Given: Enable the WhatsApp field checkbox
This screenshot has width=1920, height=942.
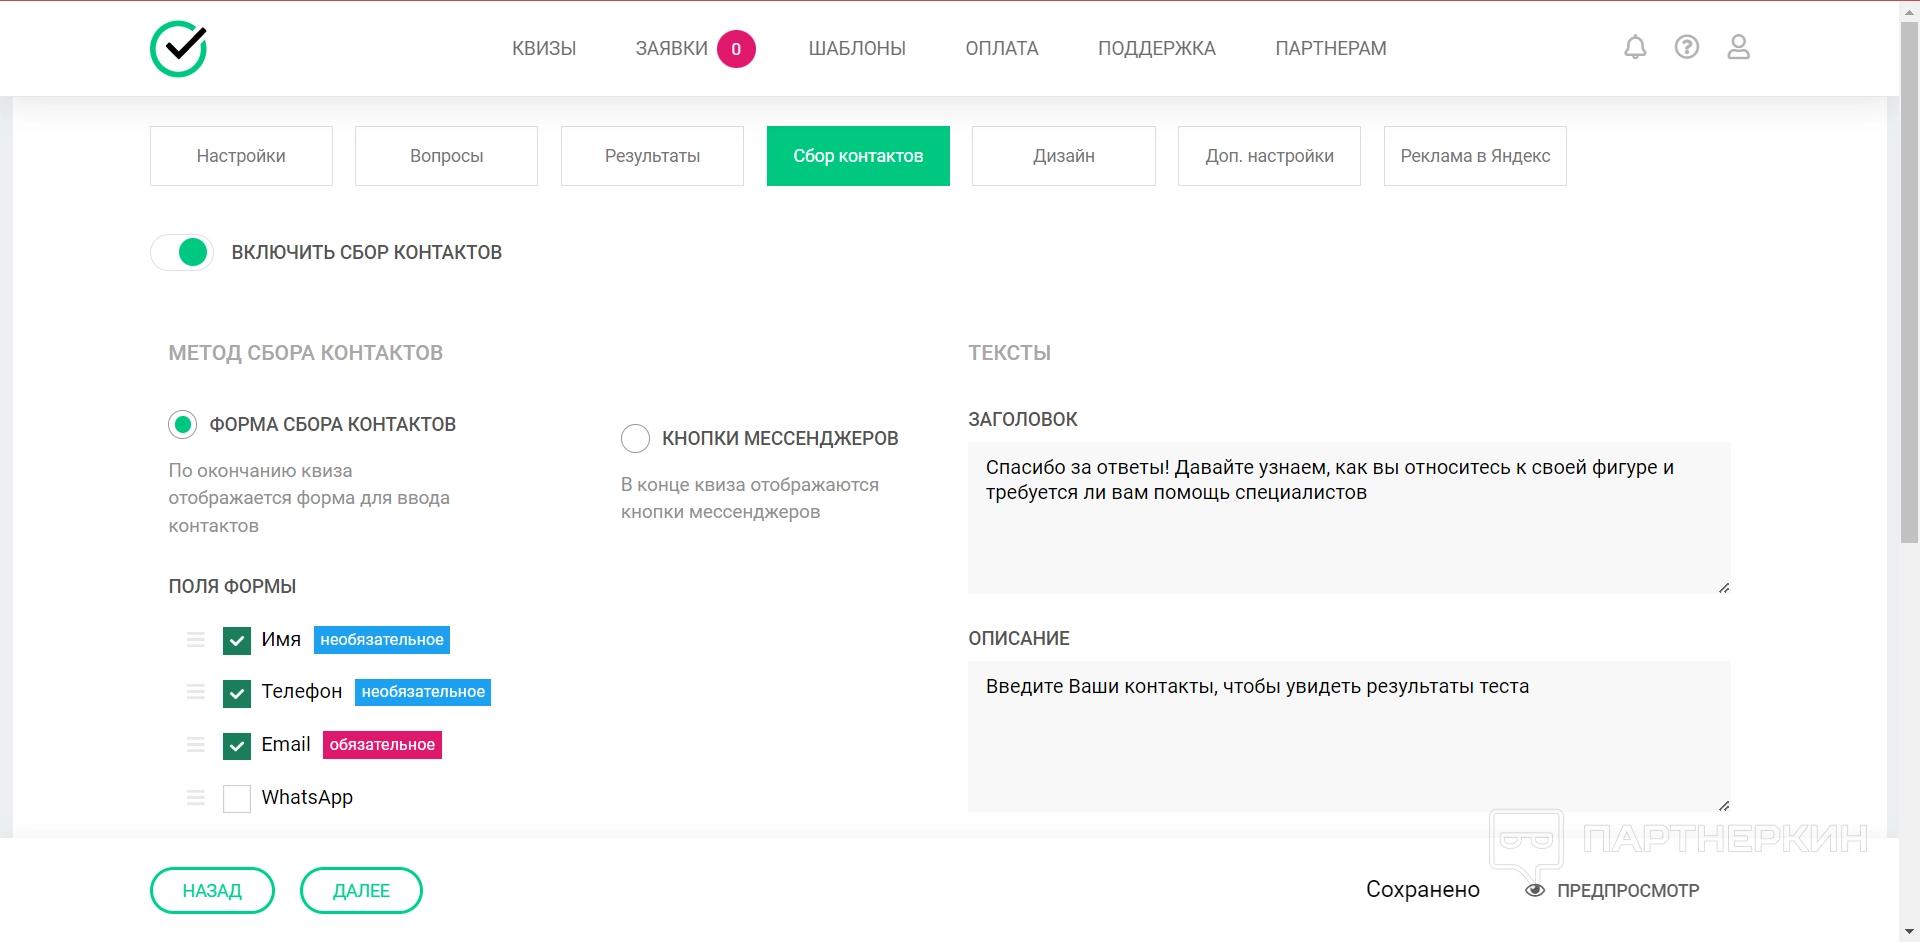Looking at the screenshot, I should pos(237,798).
